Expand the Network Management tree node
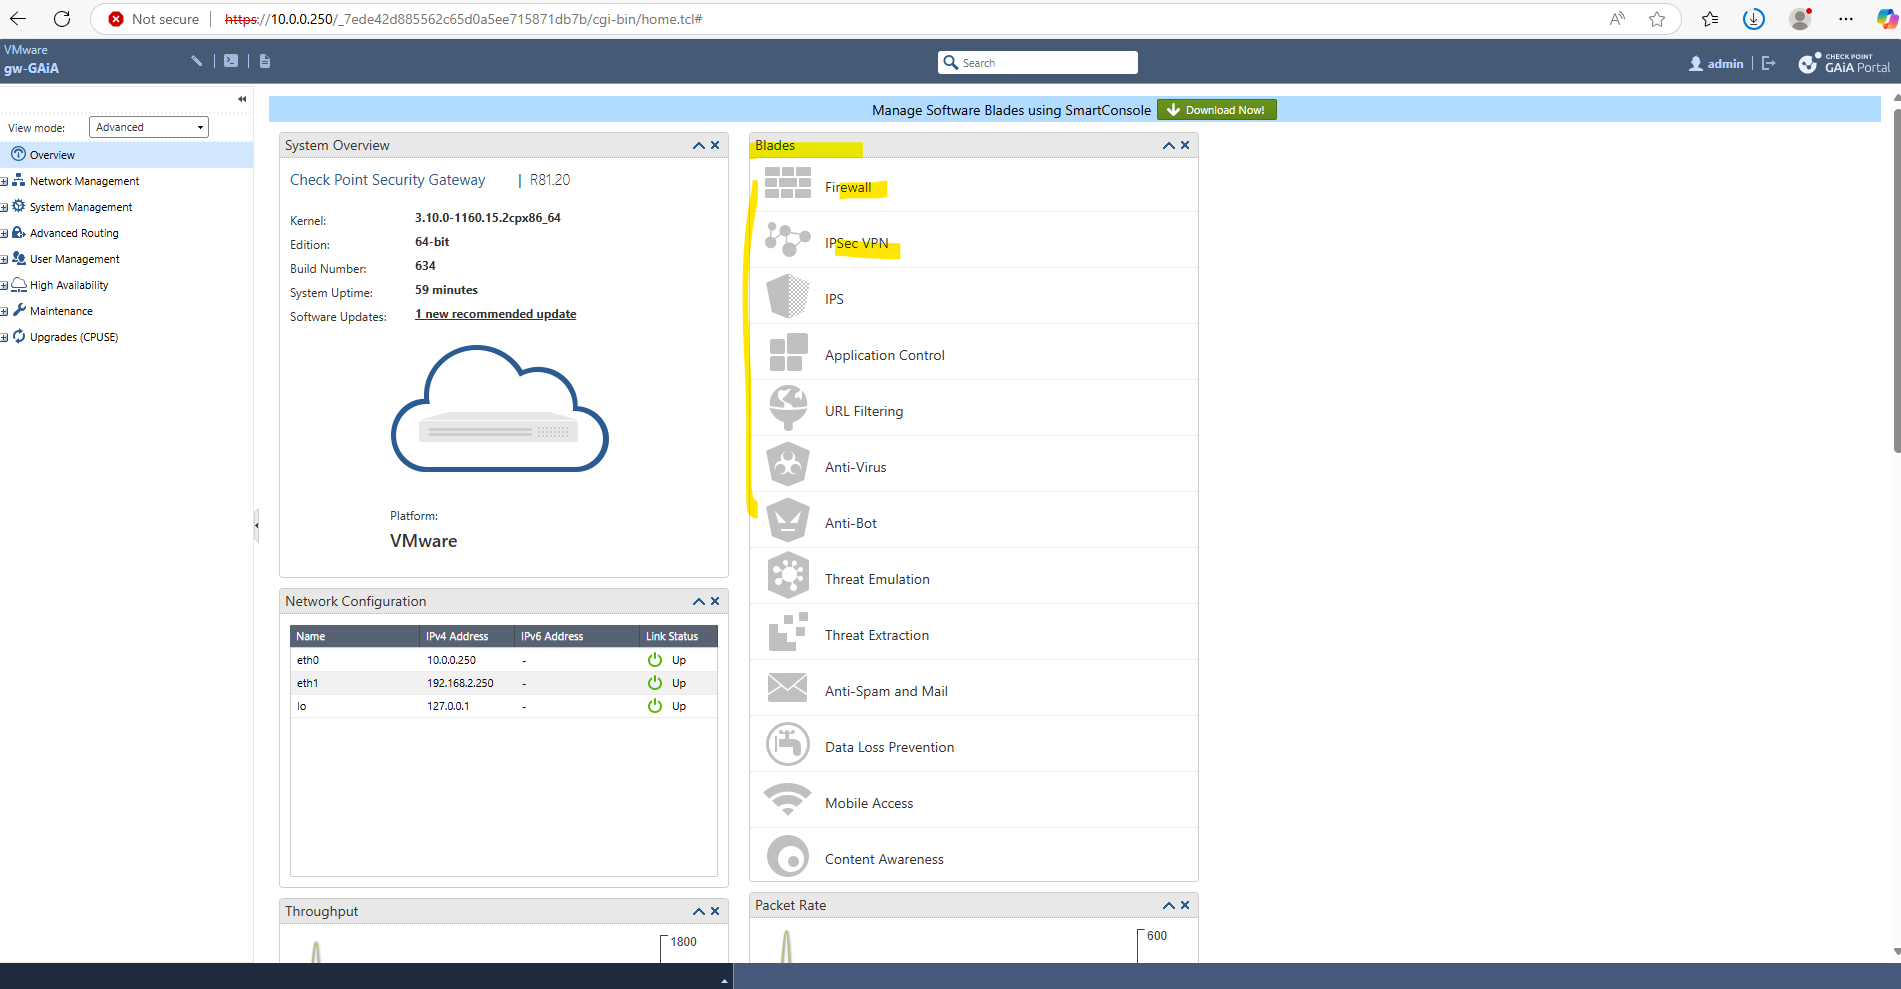Screen dimensions: 1901x989 click(4, 181)
